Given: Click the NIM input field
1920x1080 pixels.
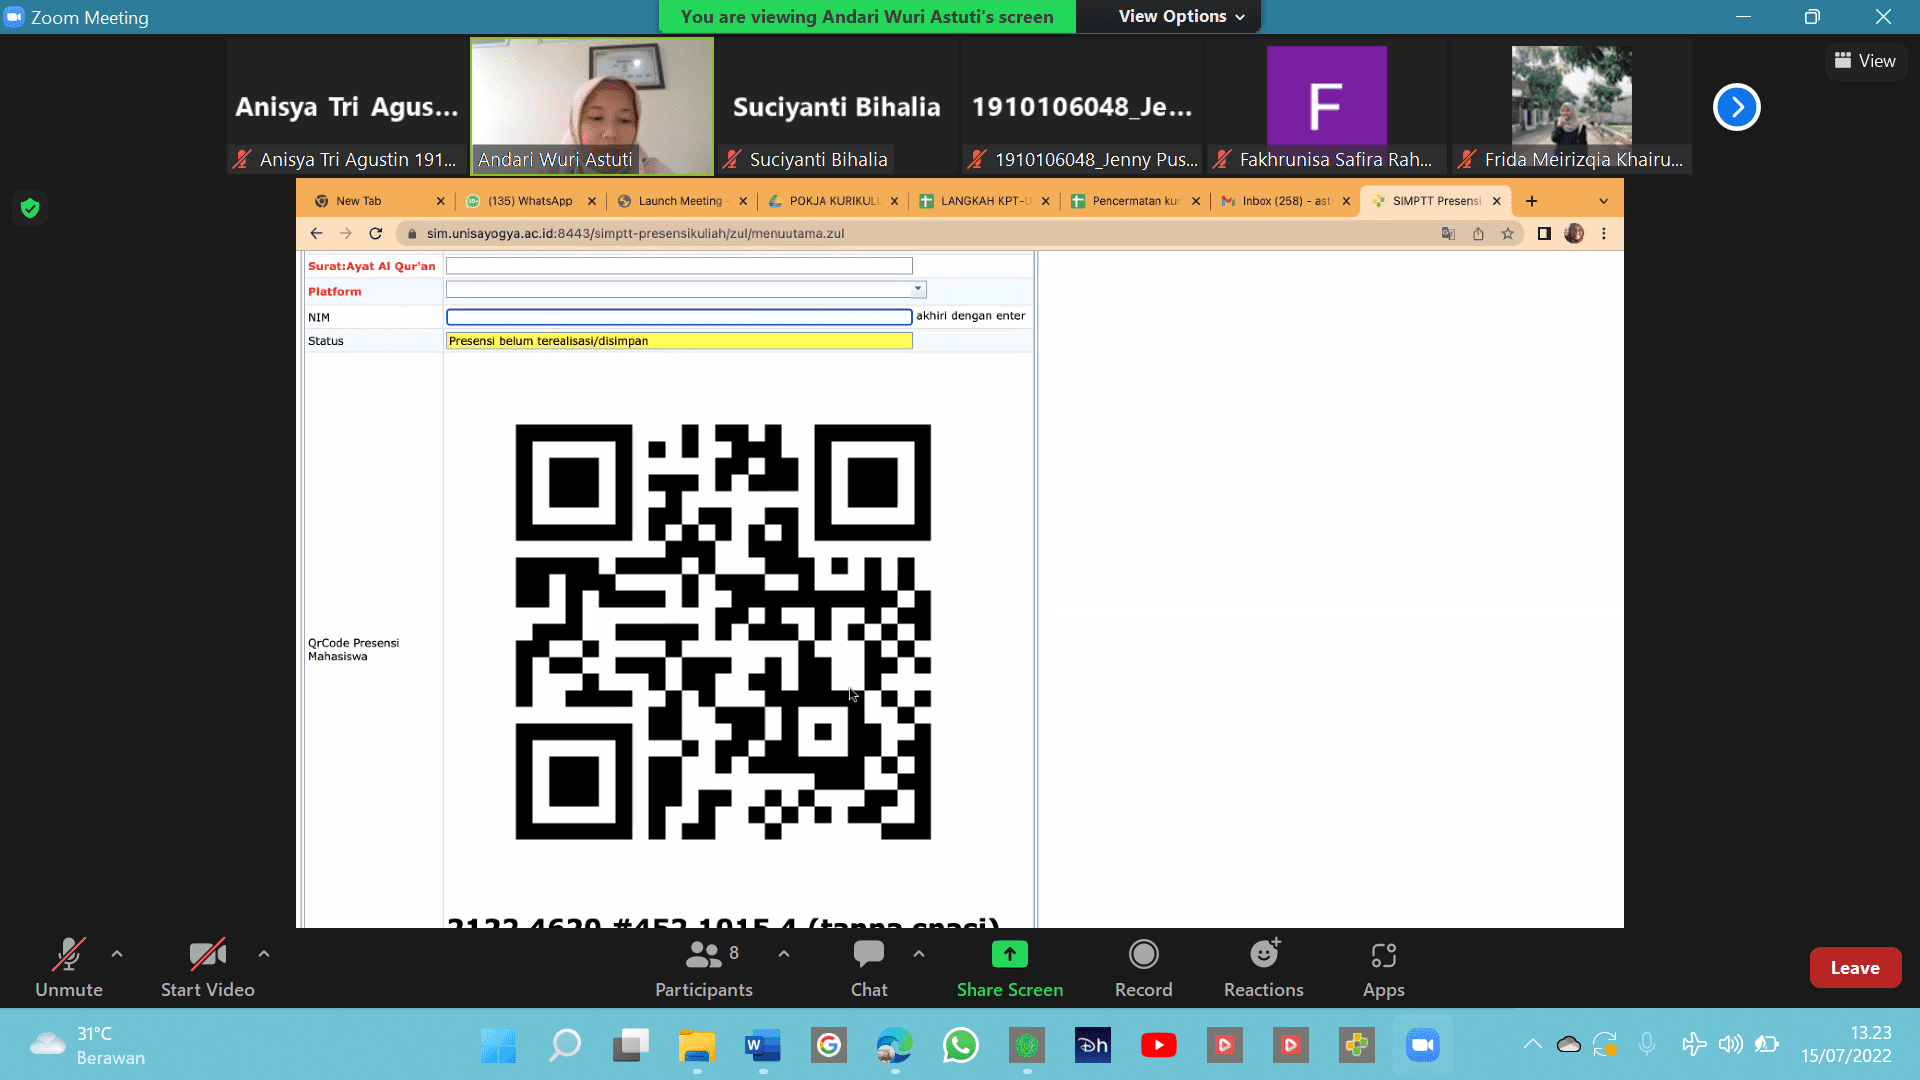Looking at the screenshot, I should (x=679, y=317).
